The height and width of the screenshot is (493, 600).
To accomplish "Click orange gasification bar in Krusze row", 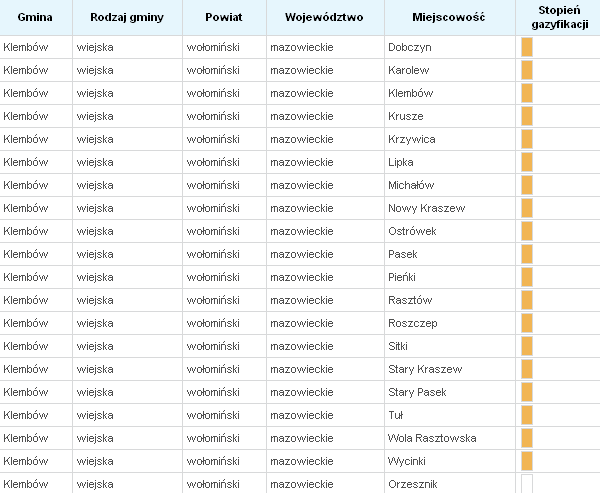I will click(527, 116).
